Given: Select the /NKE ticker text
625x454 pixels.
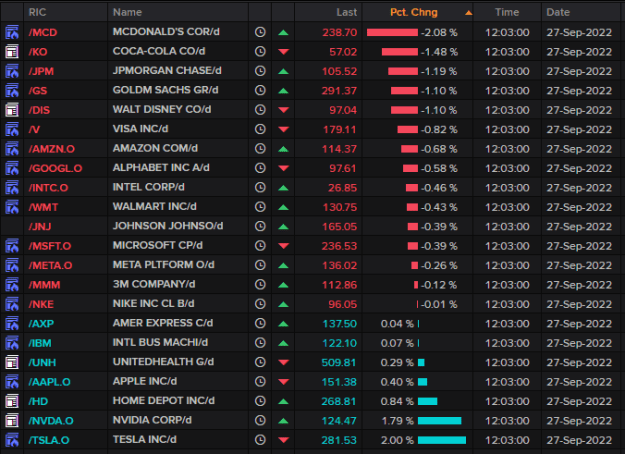Looking at the screenshot, I should coord(41,304).
